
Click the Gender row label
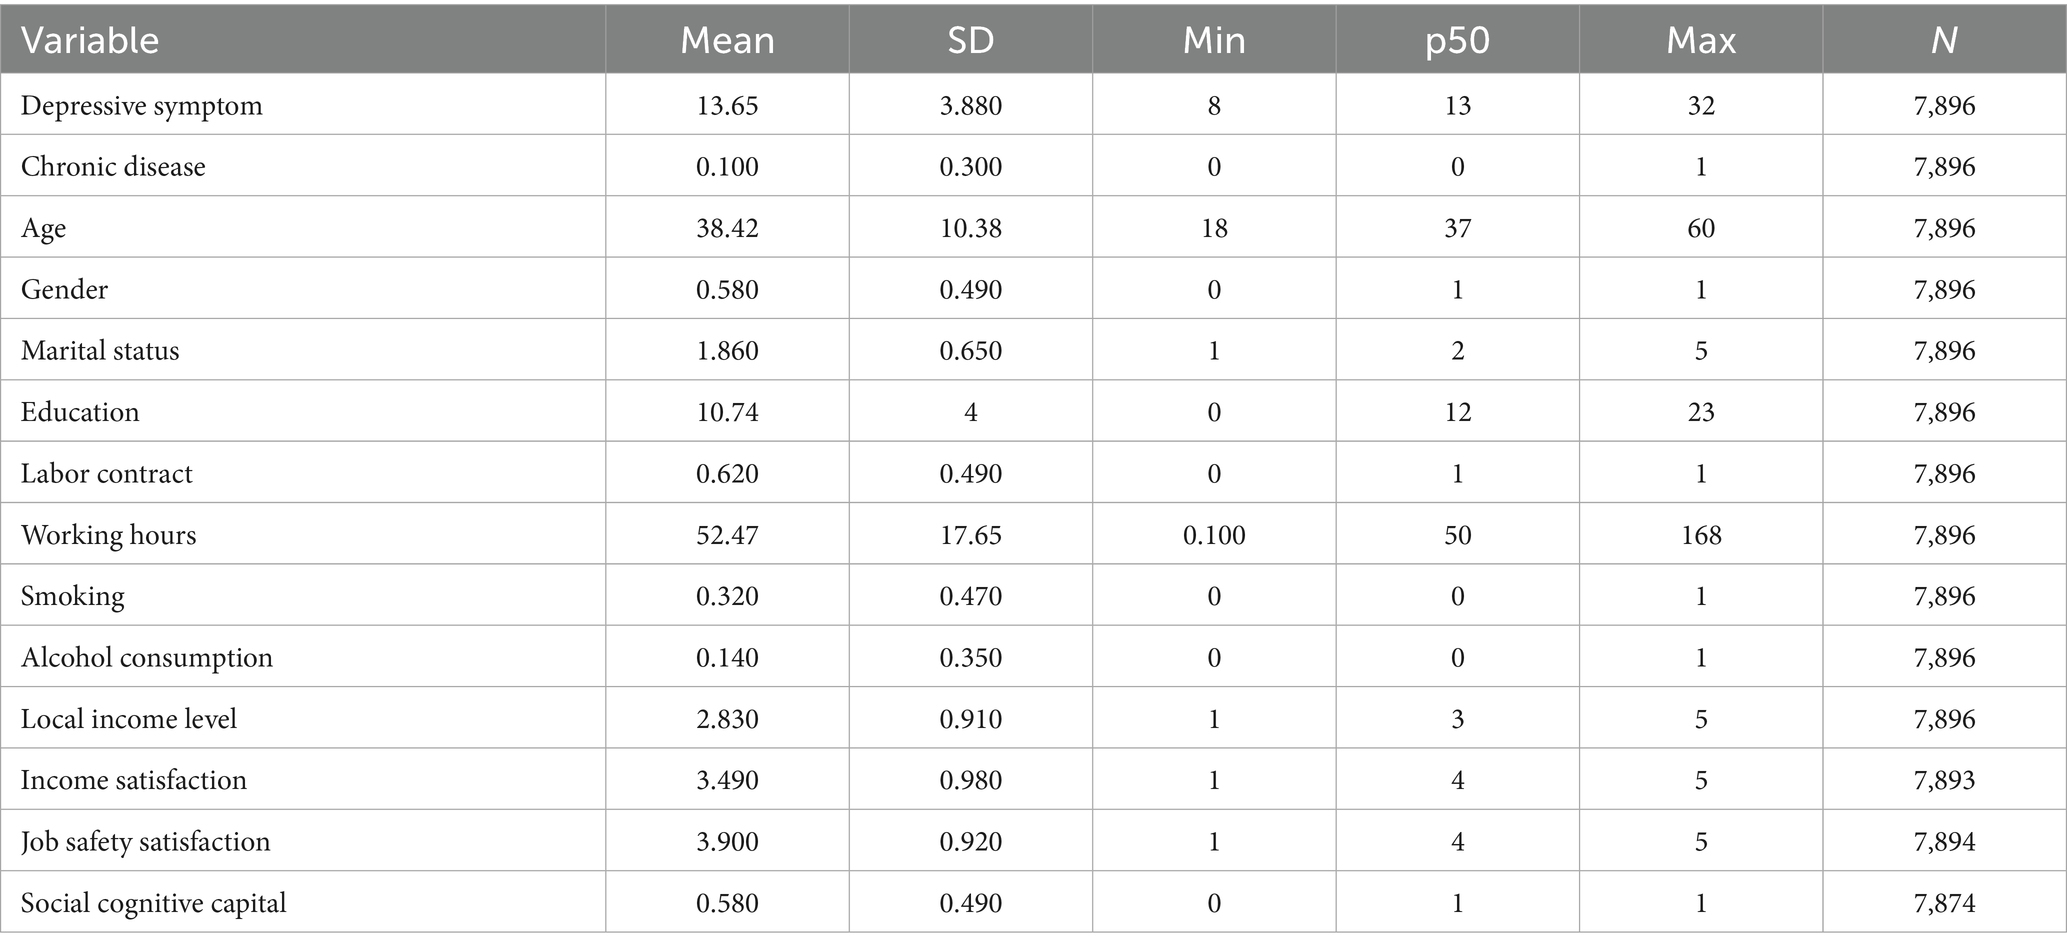64,290
